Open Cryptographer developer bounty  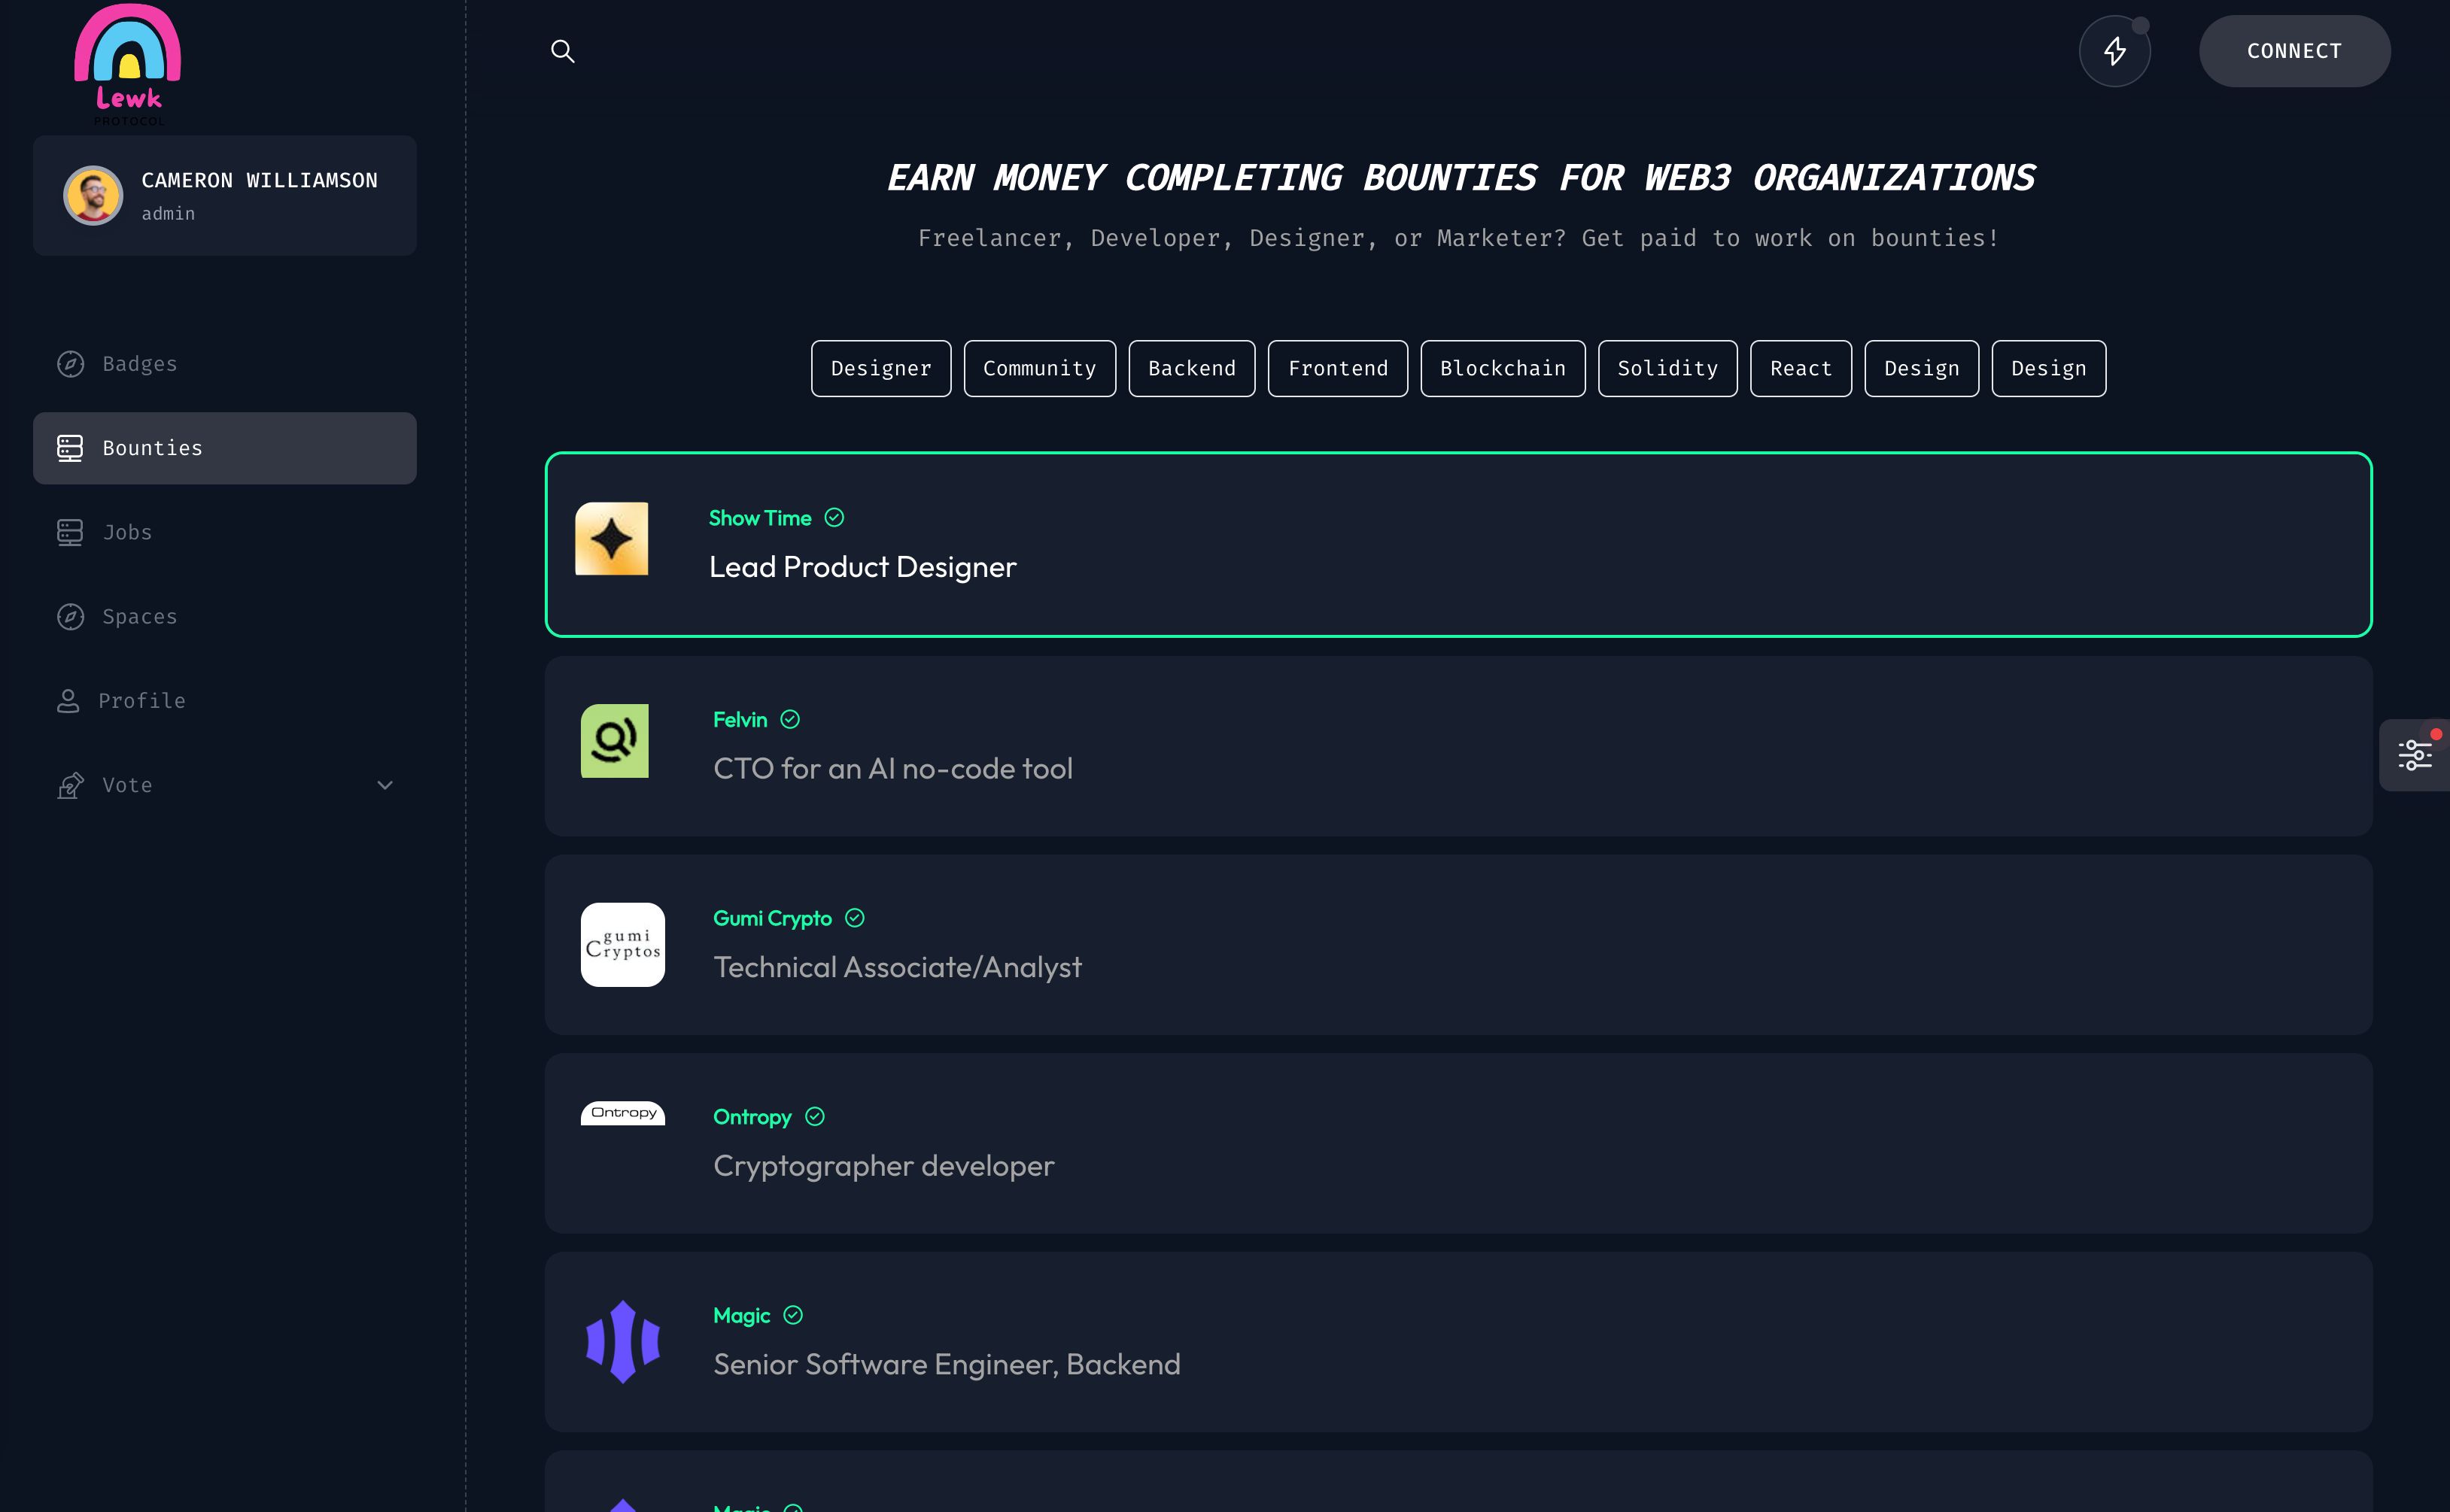[x=884, y=1166]
